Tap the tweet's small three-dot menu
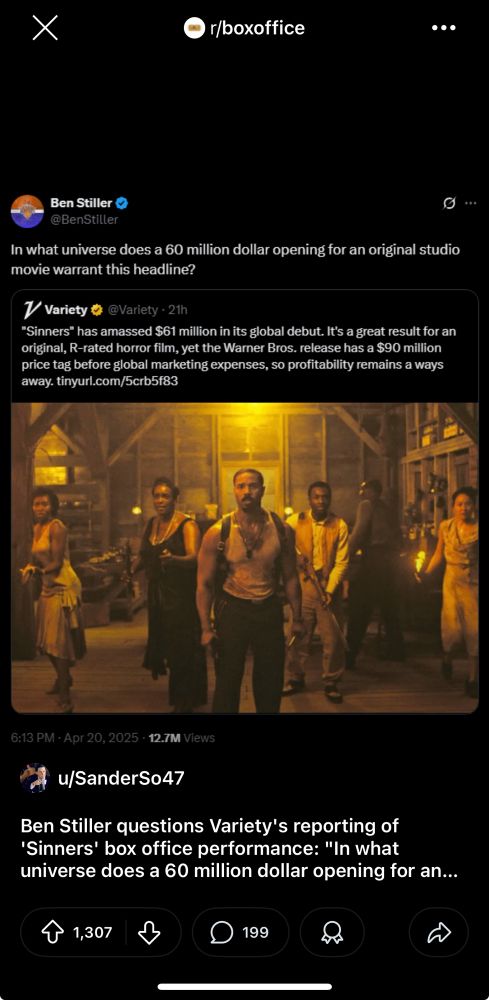Image resolution: width=489 pixels, height=1000 pixels. (471, 203)
